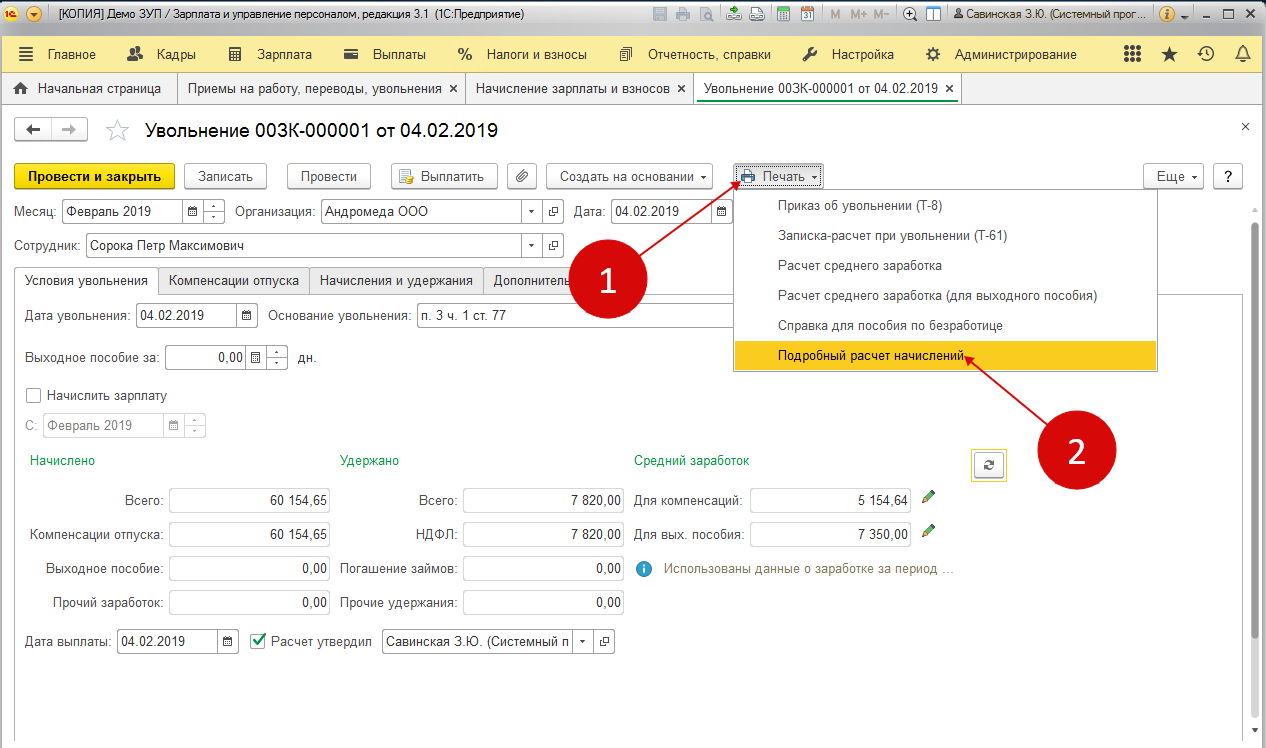Screen dimensions: 1266x748
Task: Open help with the ? button
Action: [1228, 176]
